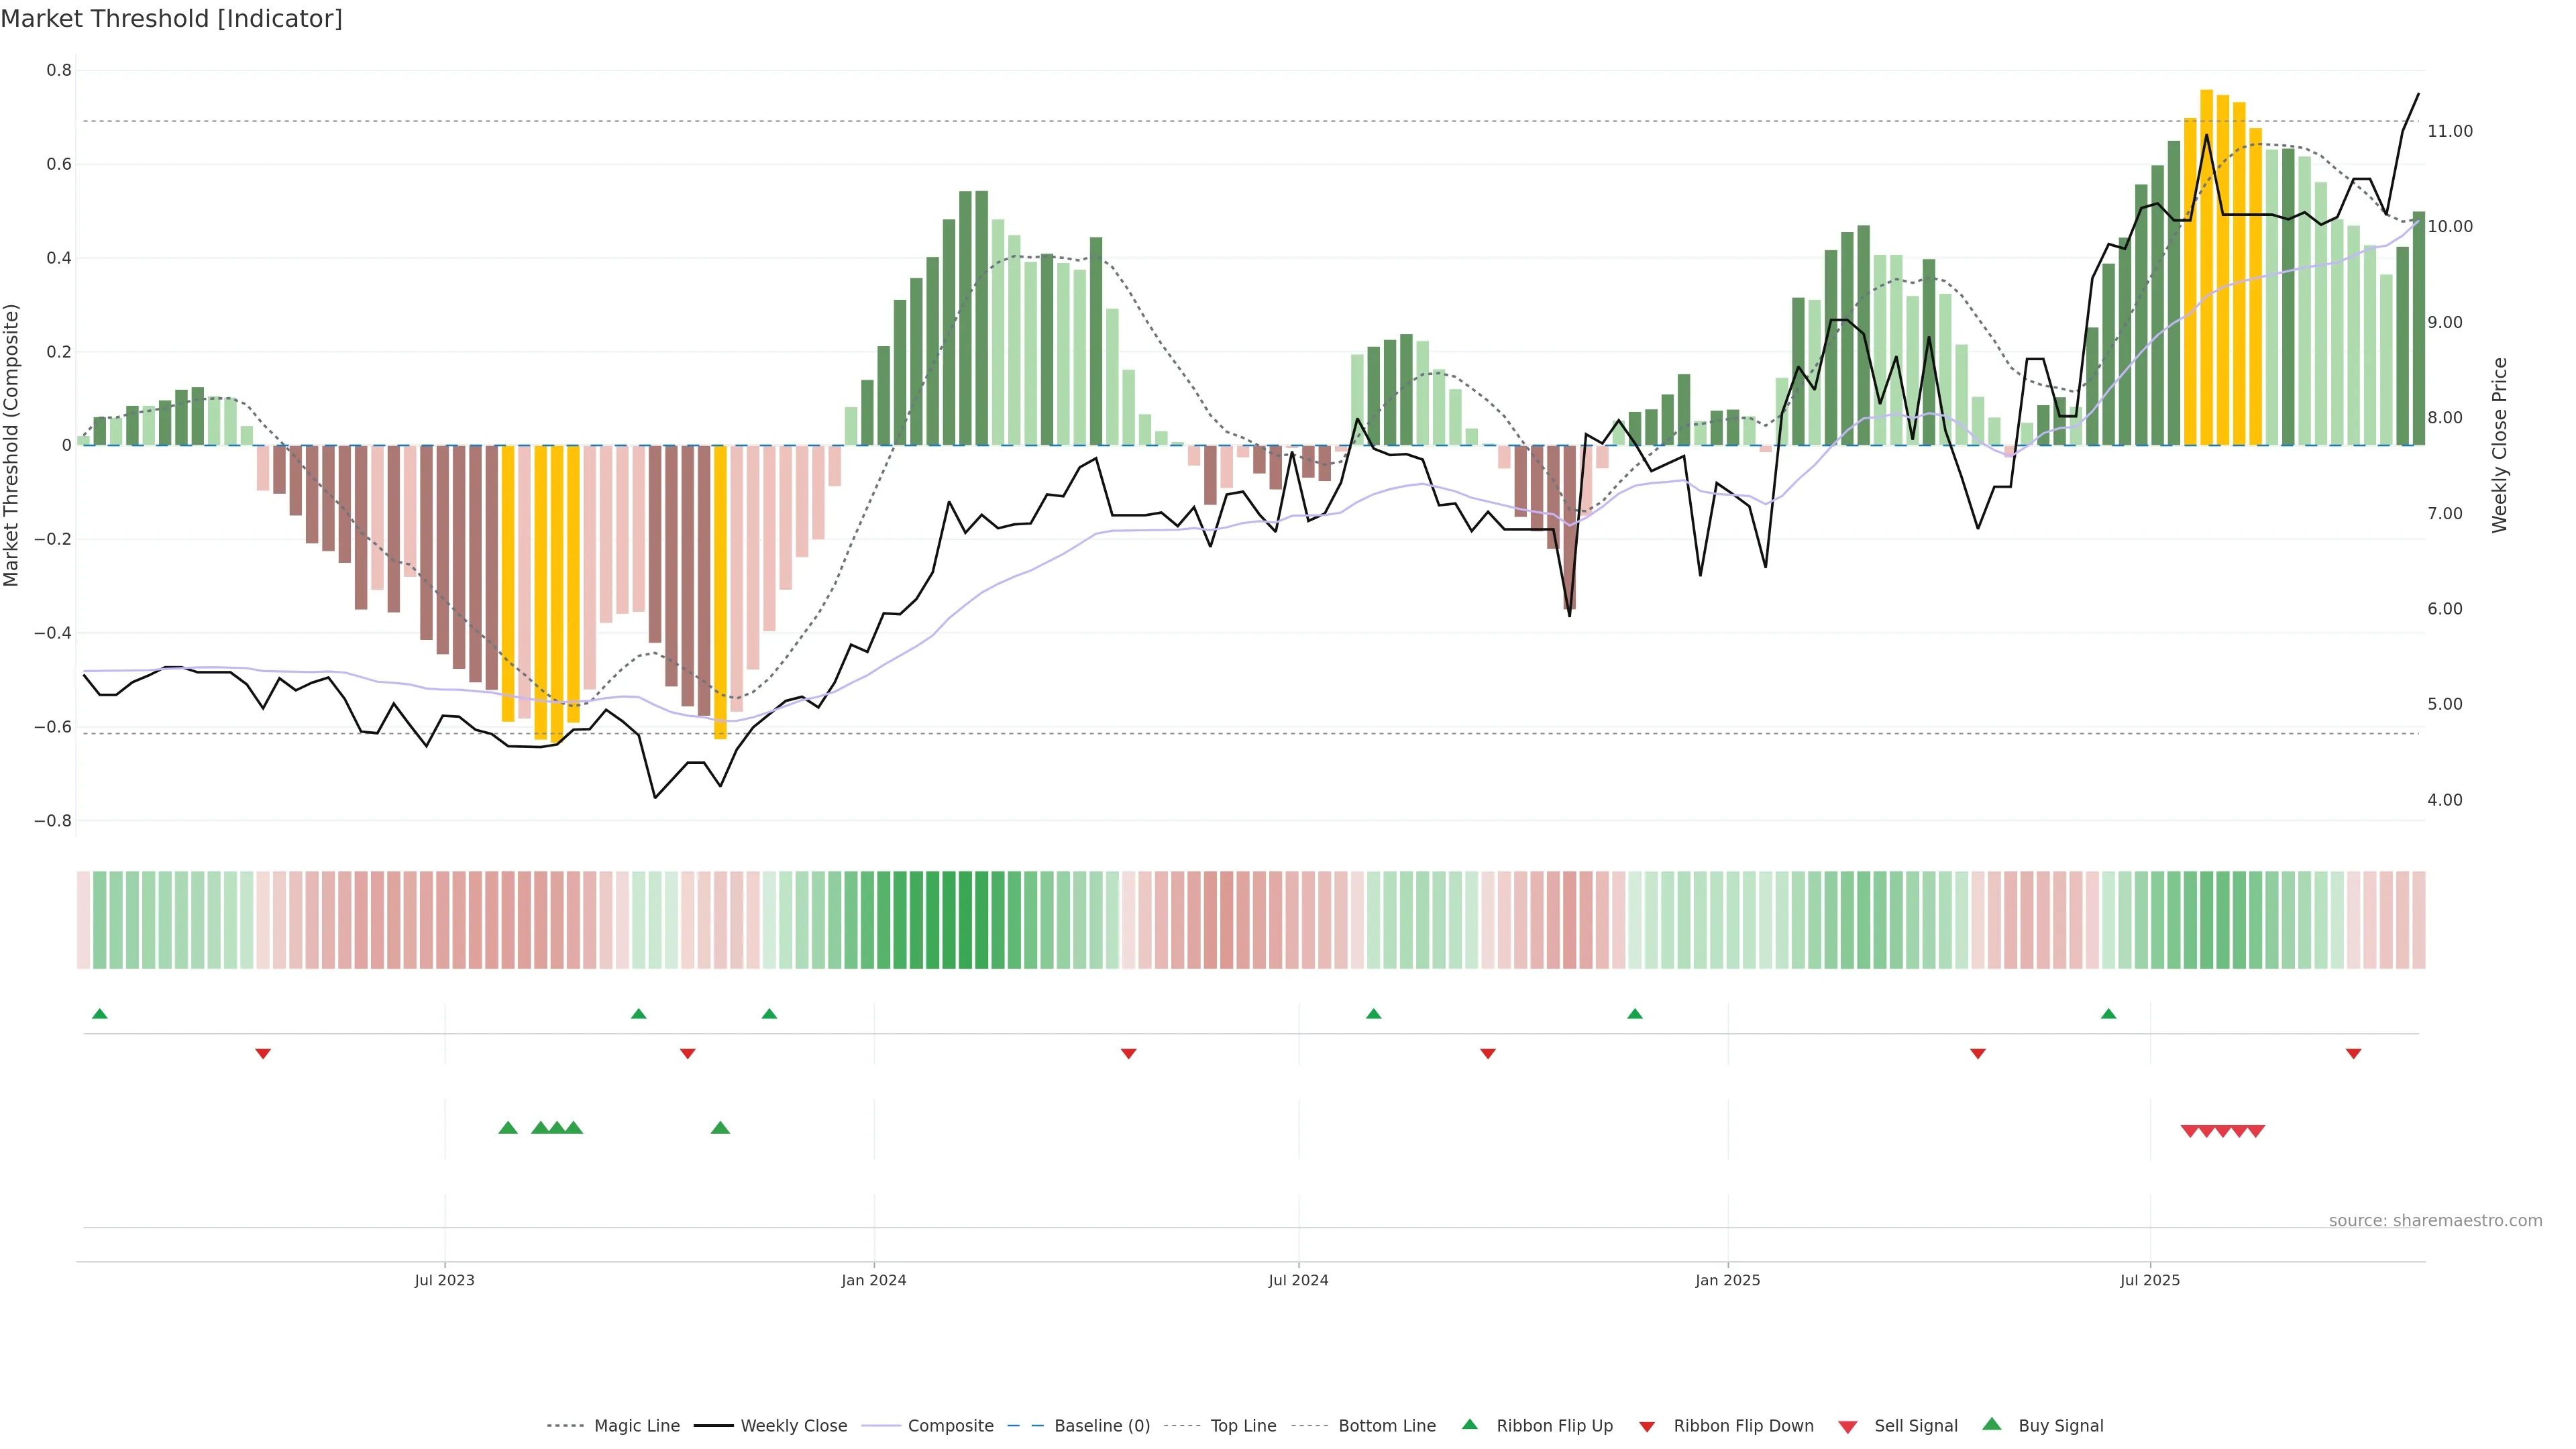The image size is (2576, 1449).
Task: Click the chart title Market Threshold [Indicator]
Action: tap(171, 19)
